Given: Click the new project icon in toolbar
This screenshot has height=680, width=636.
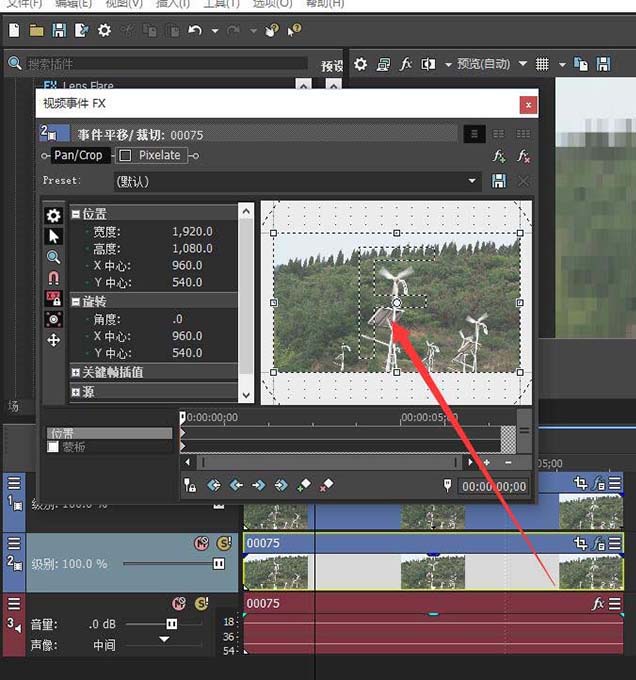Looking at the screenshot, I should (14, 31).
